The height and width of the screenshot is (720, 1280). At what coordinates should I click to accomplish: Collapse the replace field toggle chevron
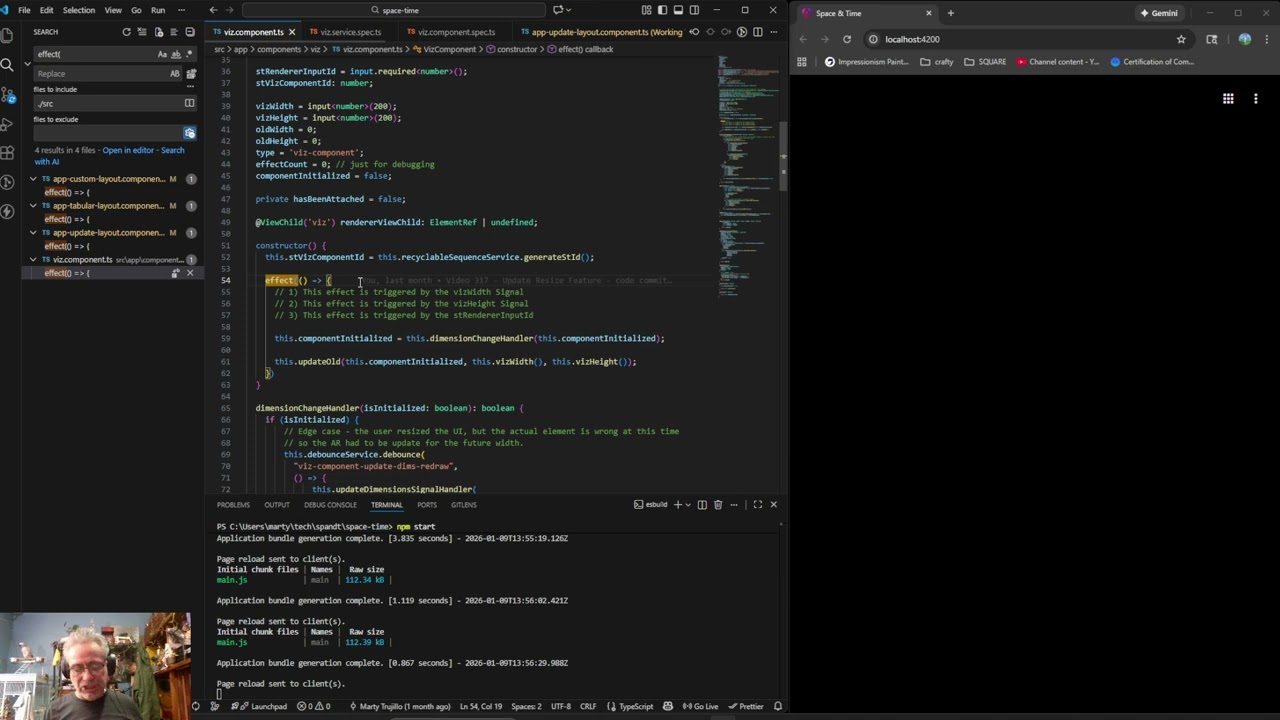click(x=27, y=64)
